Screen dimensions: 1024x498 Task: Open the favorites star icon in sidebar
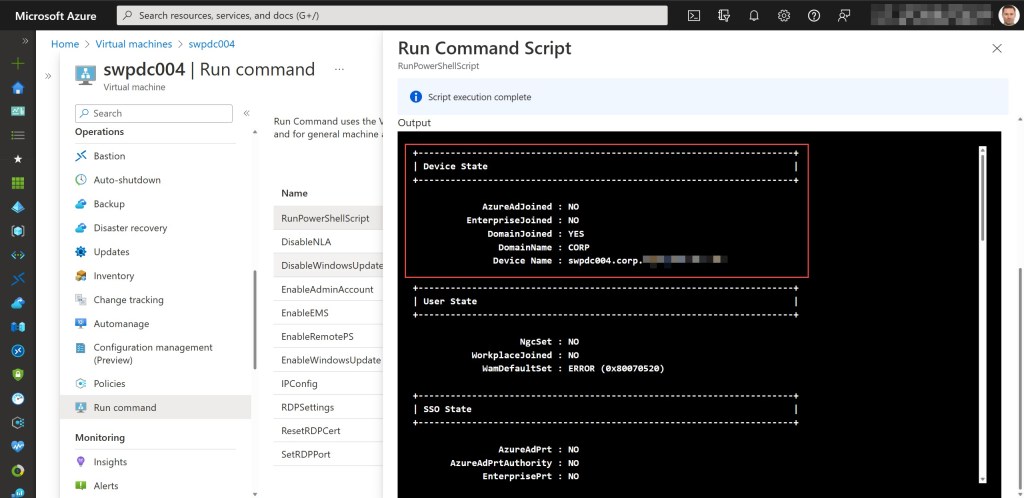click(17, 159)
